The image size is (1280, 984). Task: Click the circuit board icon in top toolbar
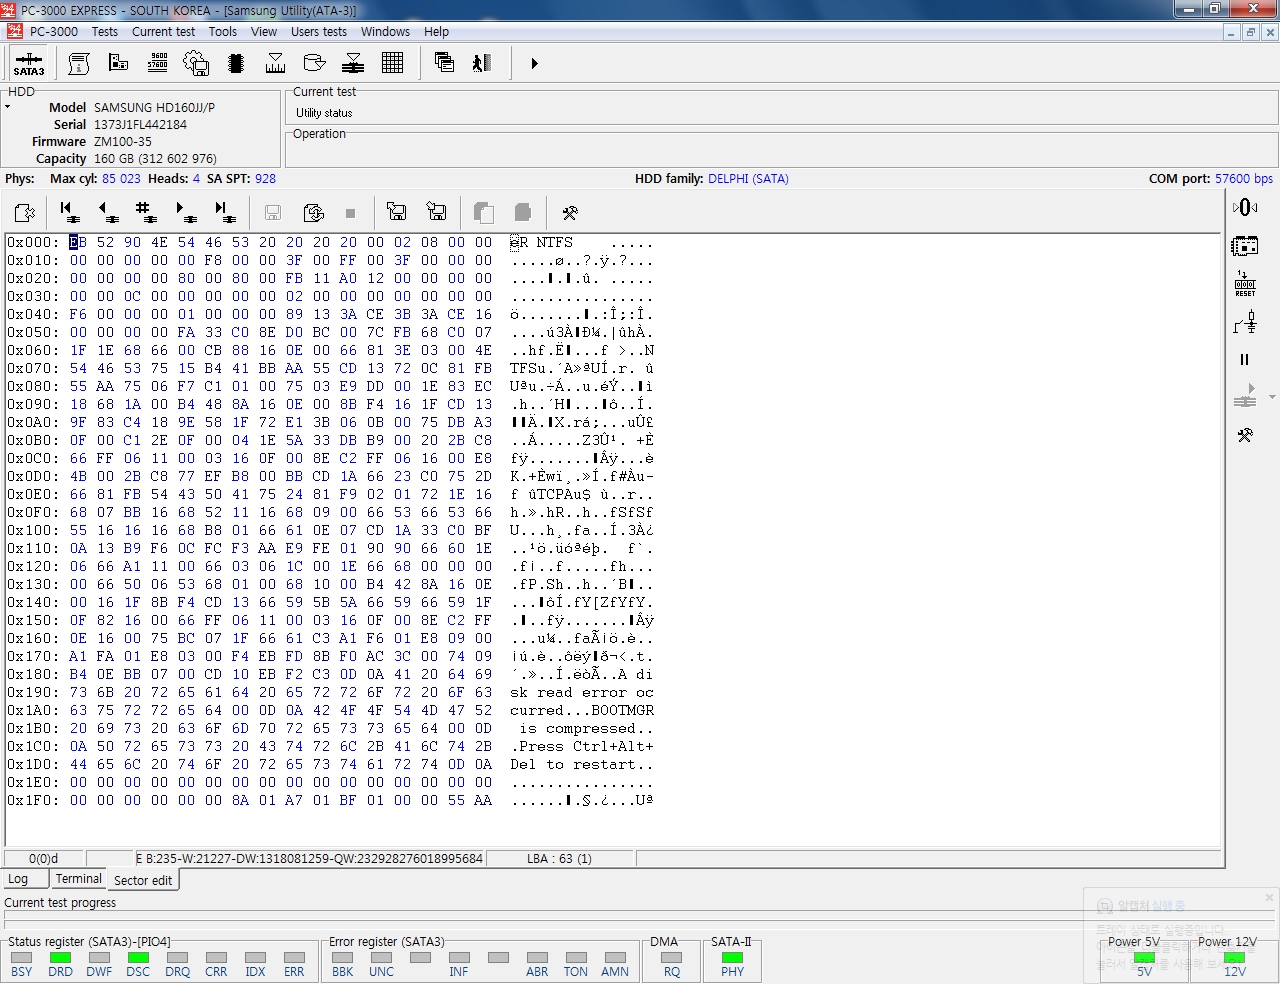[118, 63]
